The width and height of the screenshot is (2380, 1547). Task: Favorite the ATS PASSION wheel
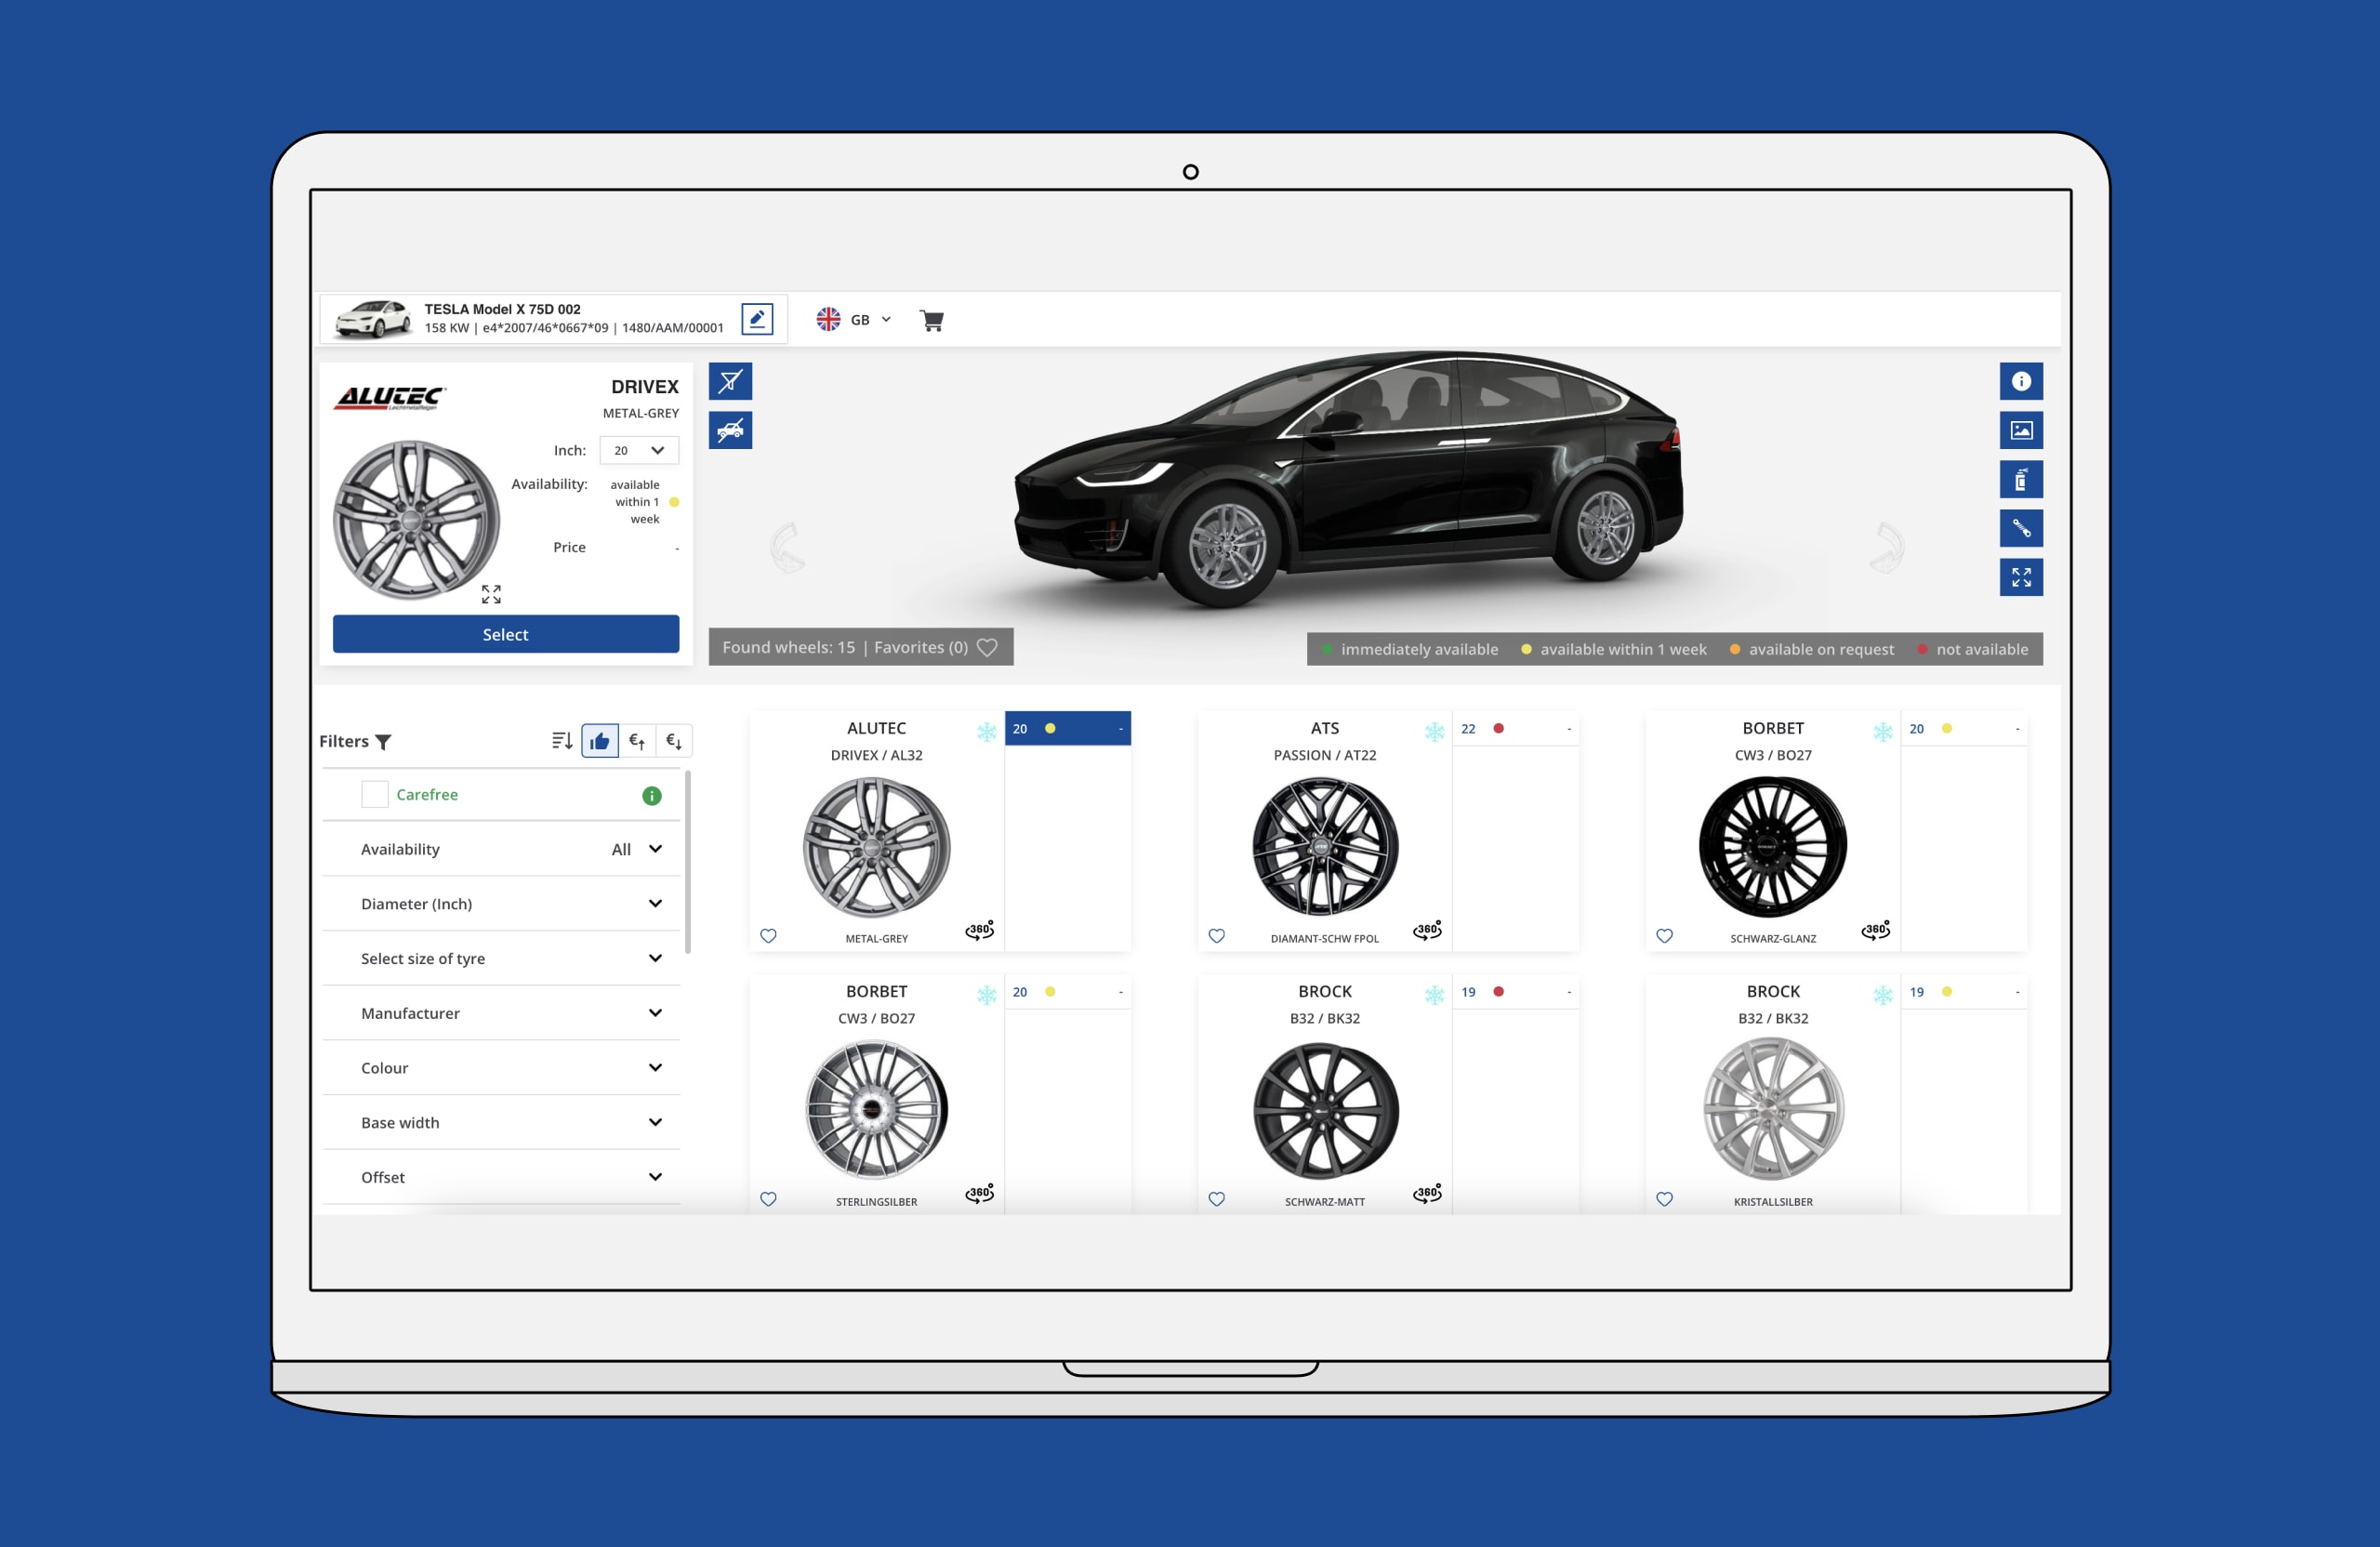[1216, 936]
